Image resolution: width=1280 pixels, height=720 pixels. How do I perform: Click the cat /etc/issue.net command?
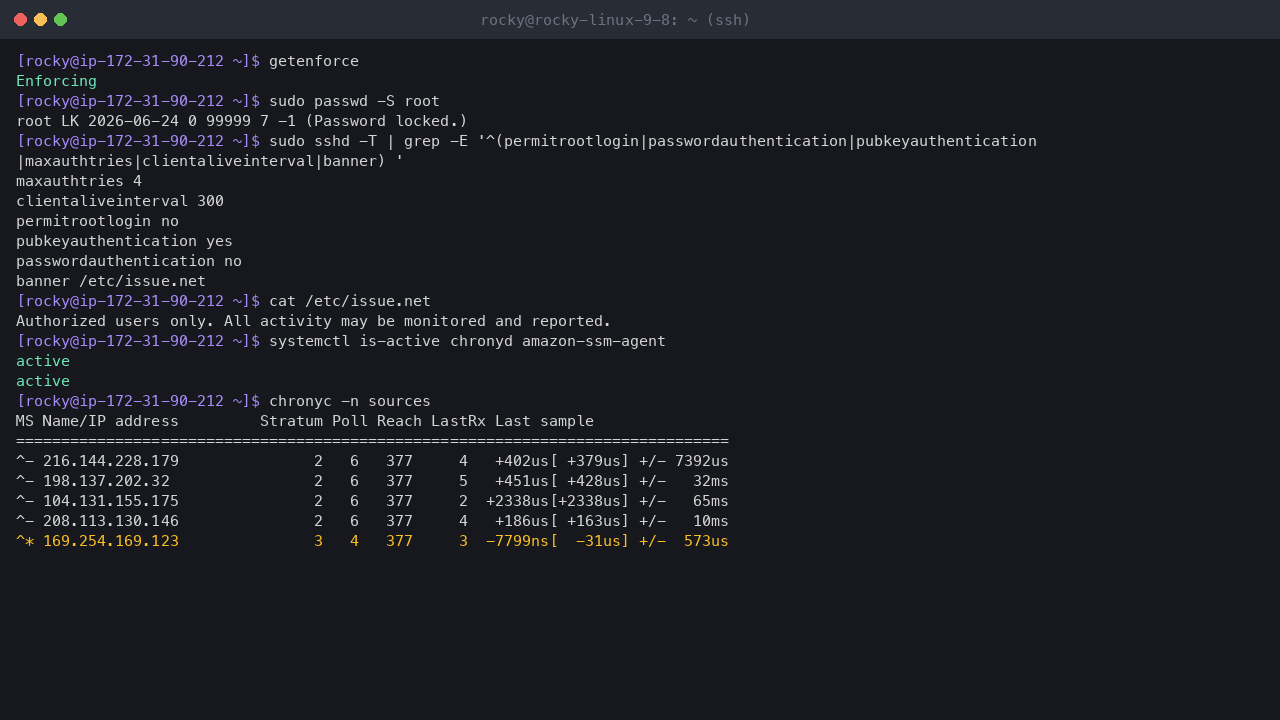[x=350, y=301]
